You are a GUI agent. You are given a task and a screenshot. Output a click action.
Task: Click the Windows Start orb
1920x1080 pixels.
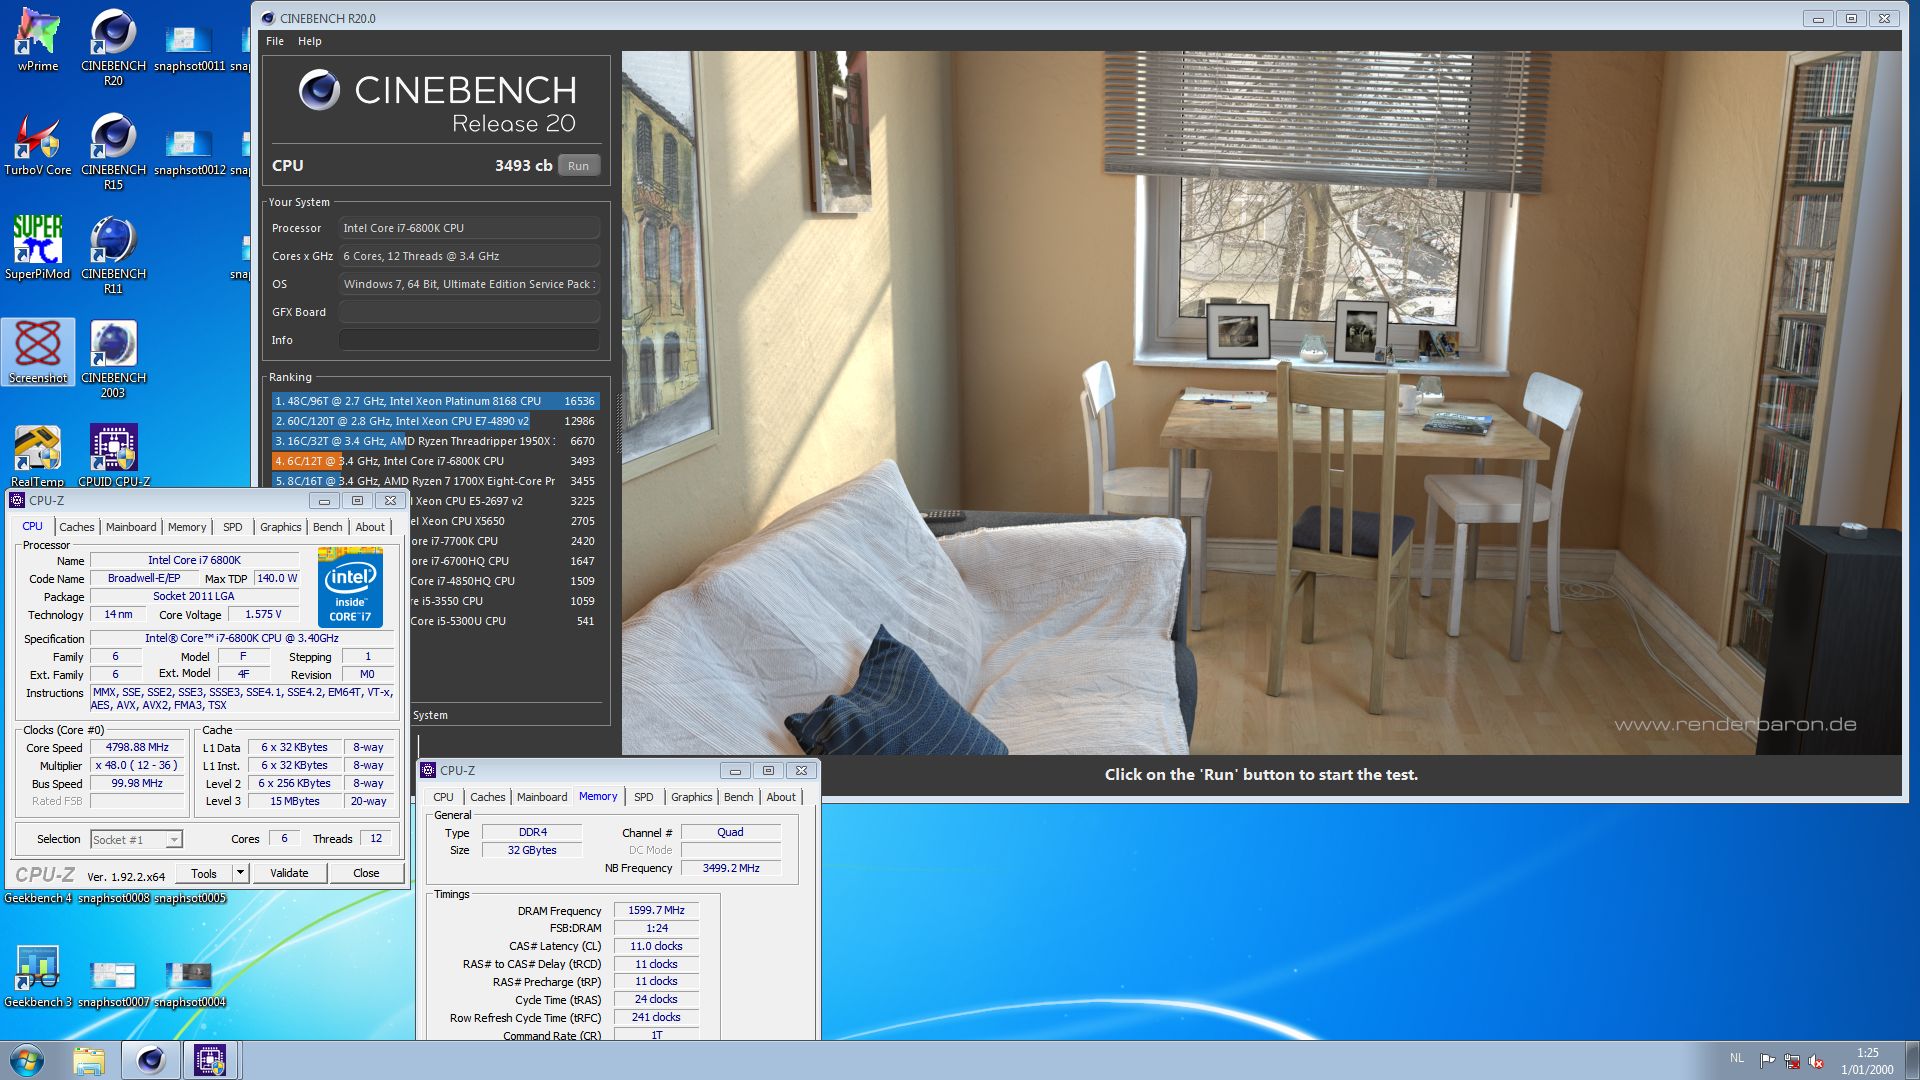[x=27, y=1060]
